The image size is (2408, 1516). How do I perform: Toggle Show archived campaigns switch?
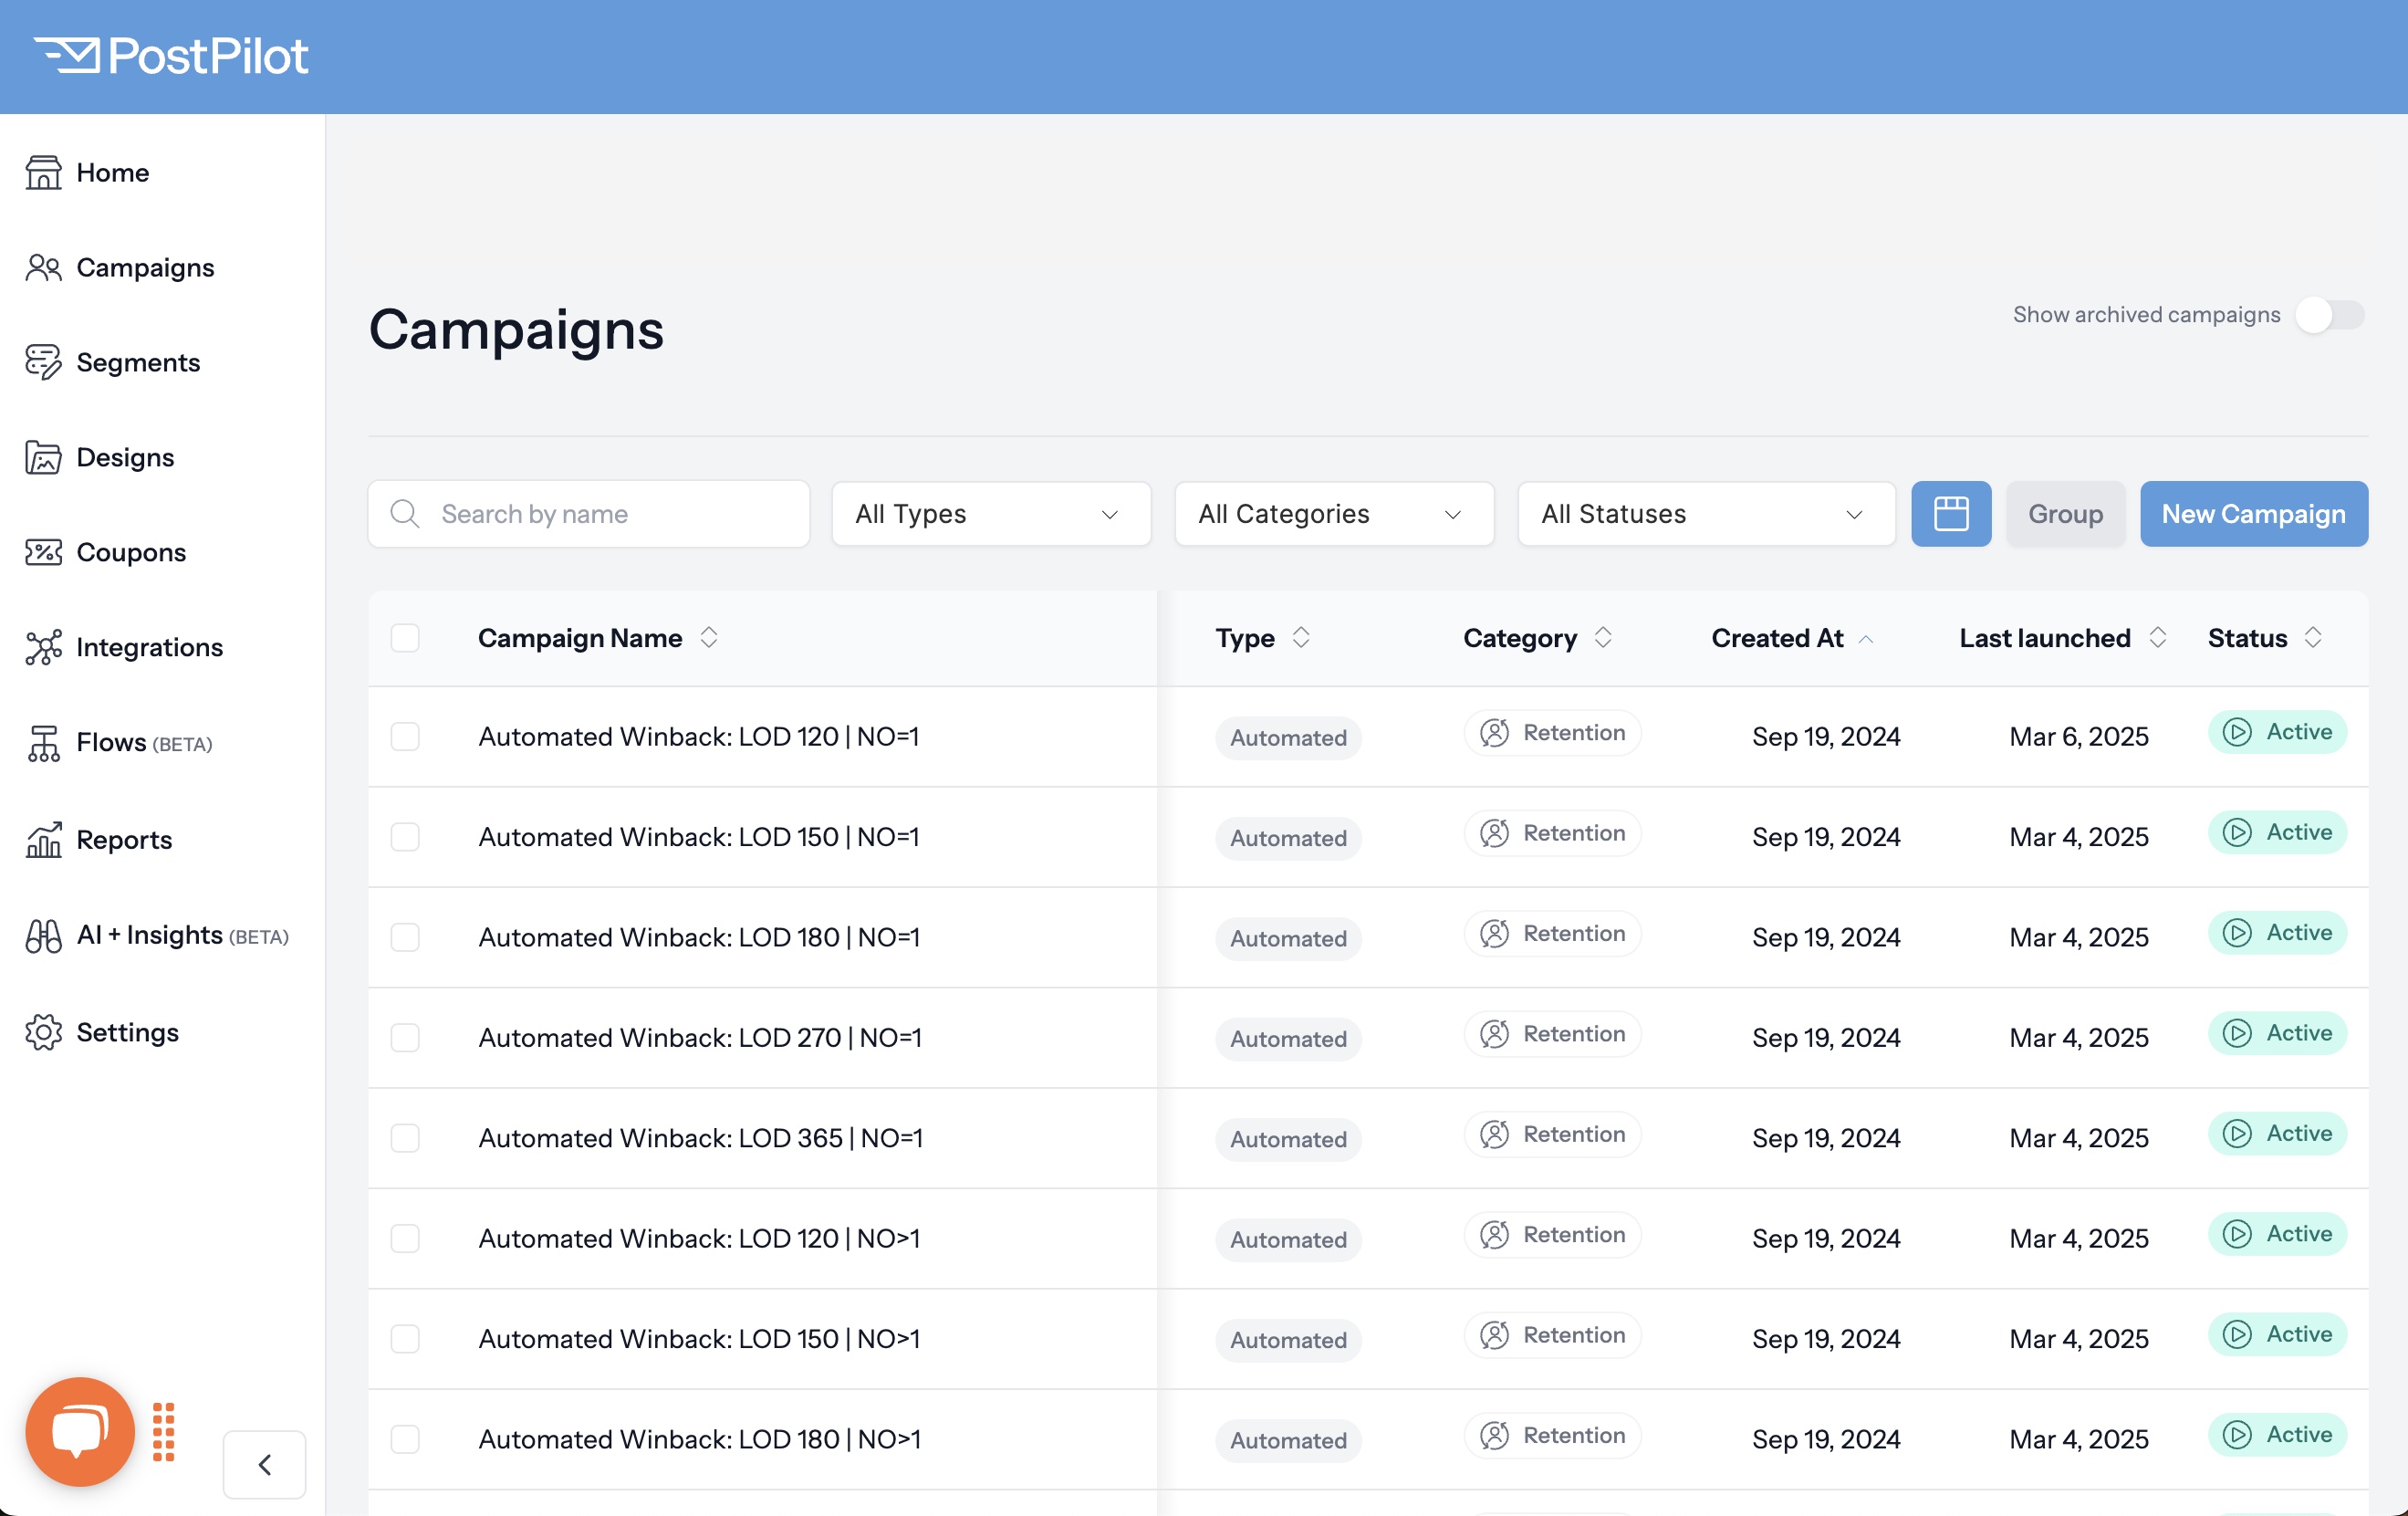2330,315
